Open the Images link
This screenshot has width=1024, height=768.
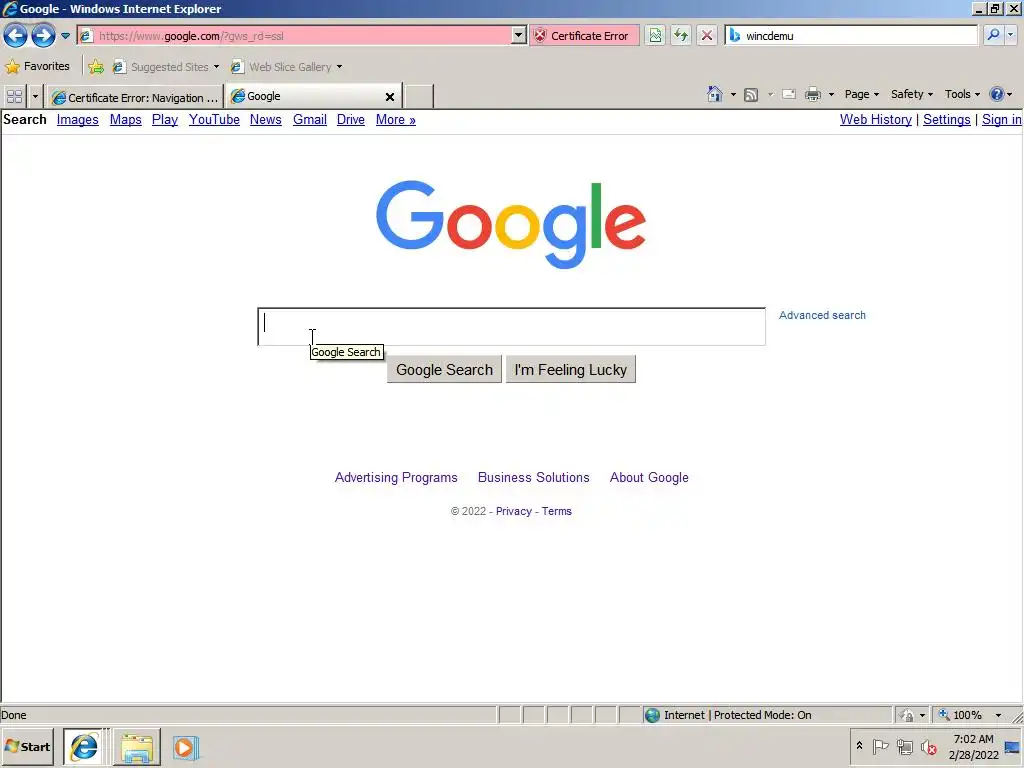(x=77, y=120)
